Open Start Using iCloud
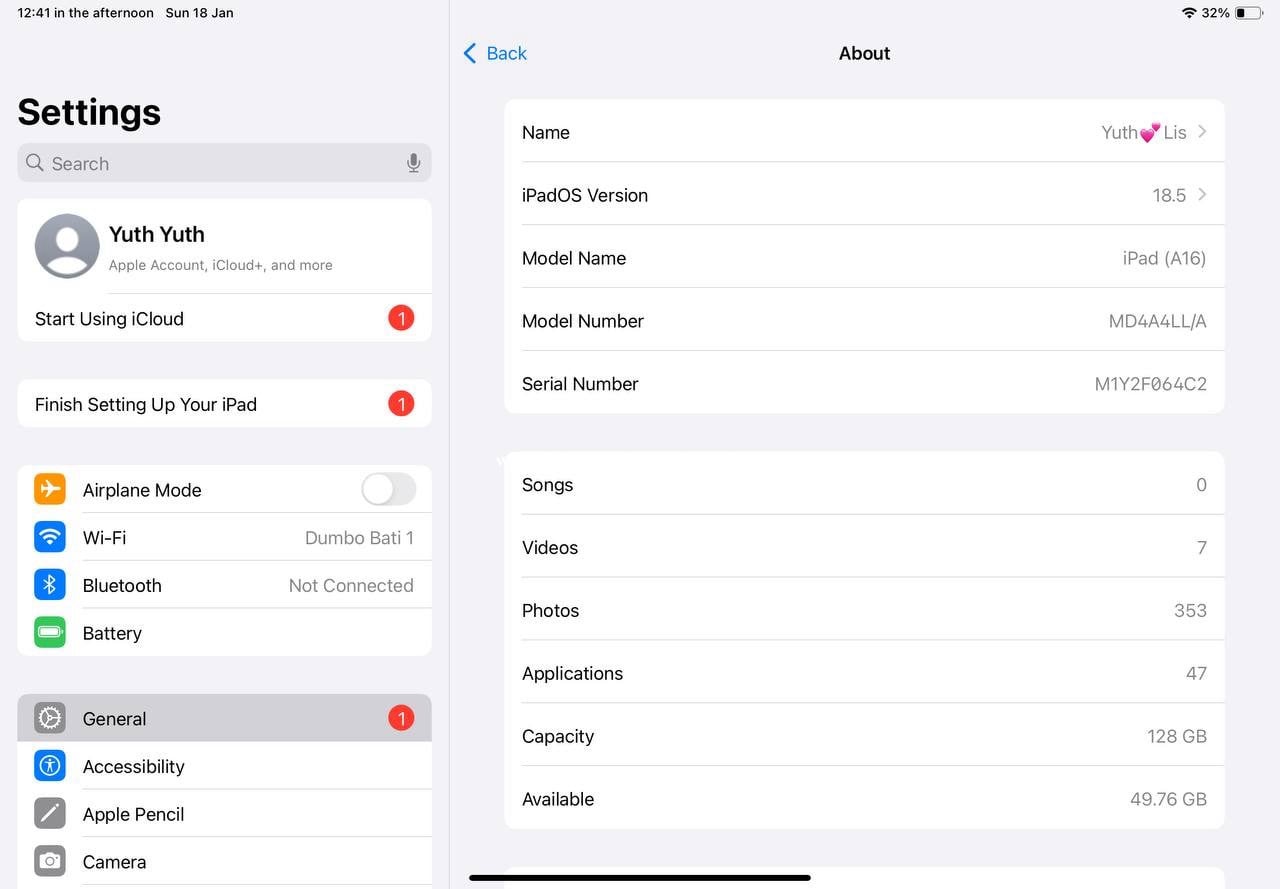Image resolution: width=1280 pixels, height=889 pixels. pyautogui.click(x=224, y=319)
